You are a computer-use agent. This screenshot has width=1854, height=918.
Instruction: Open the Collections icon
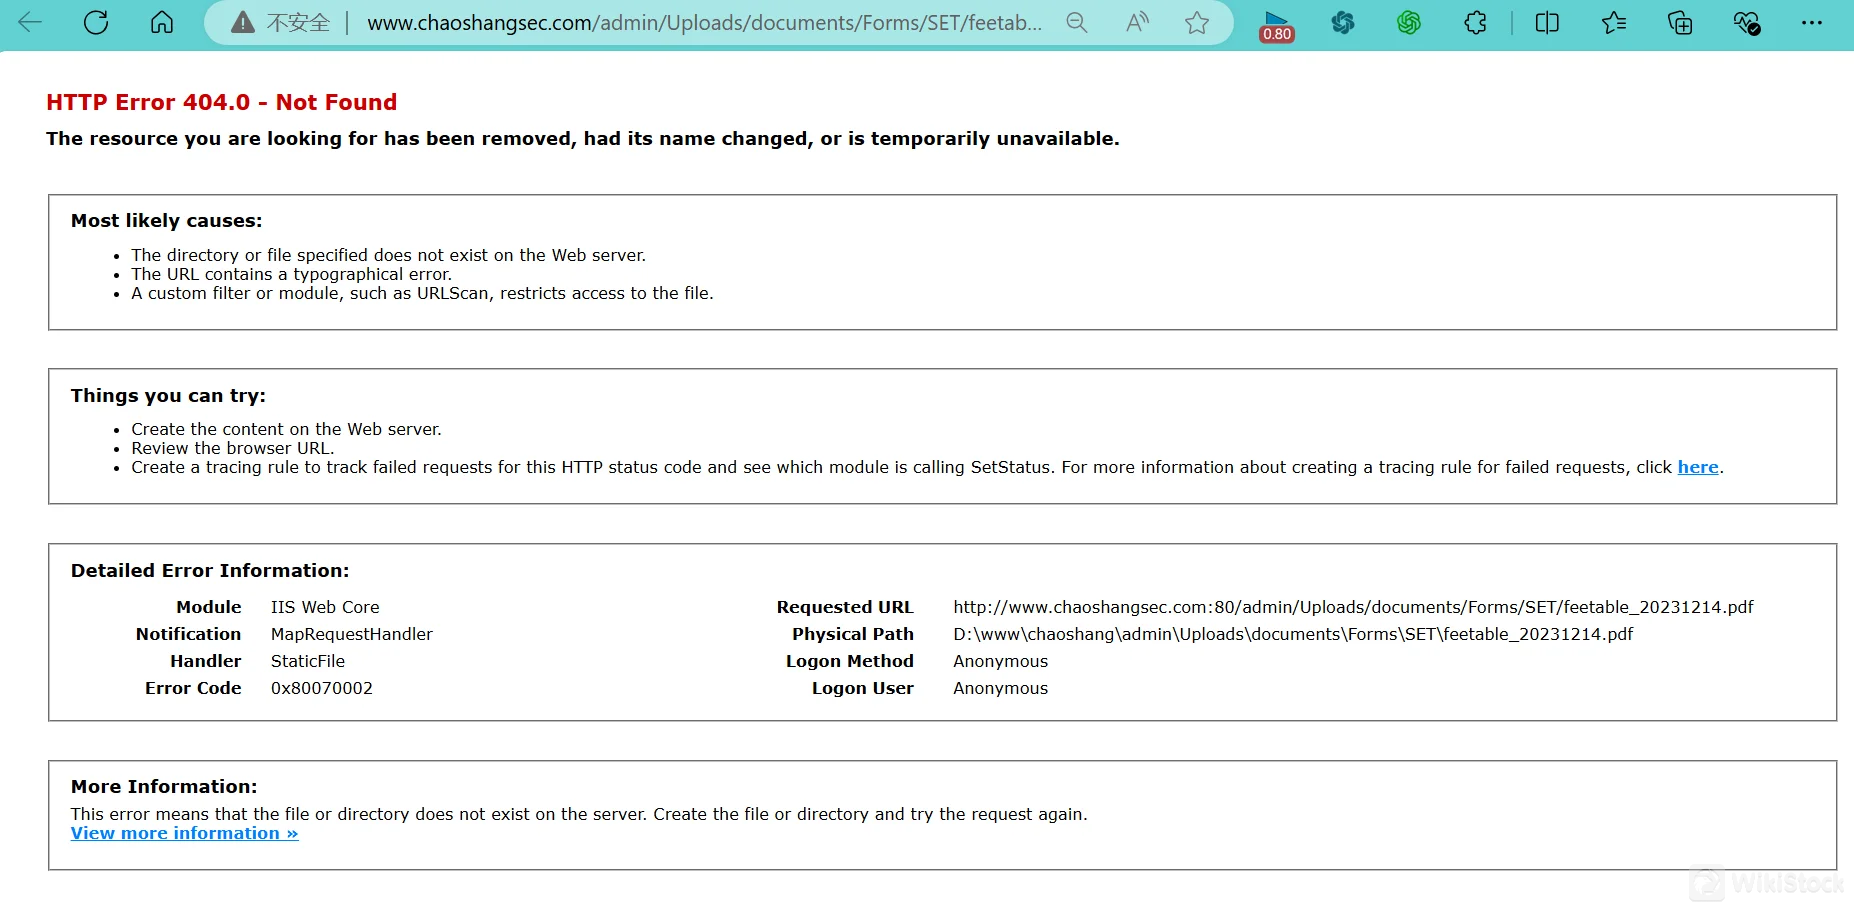(1680, 22)
